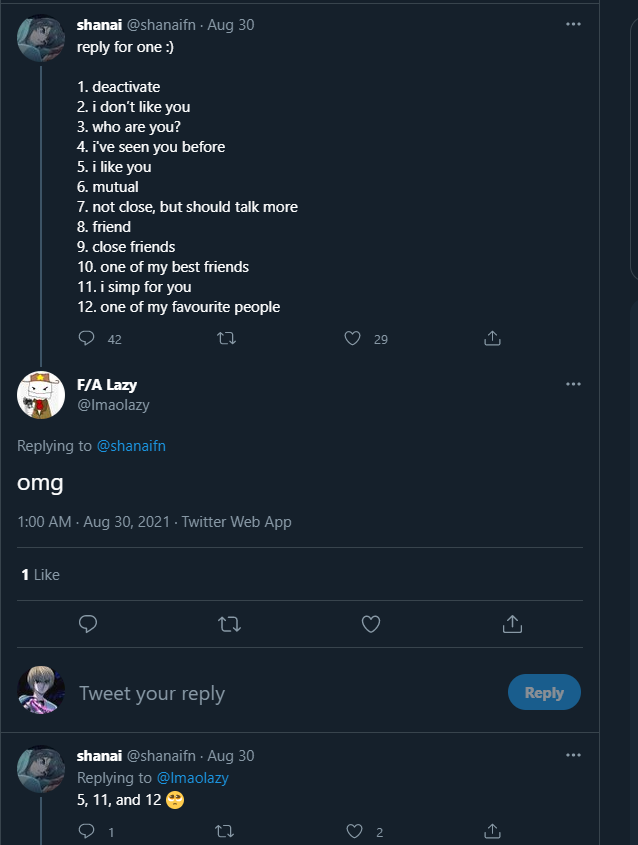Open more options on F/A Lazy's tweet
The height and width of the screenshot is (845, 638).
coord(573,384)
